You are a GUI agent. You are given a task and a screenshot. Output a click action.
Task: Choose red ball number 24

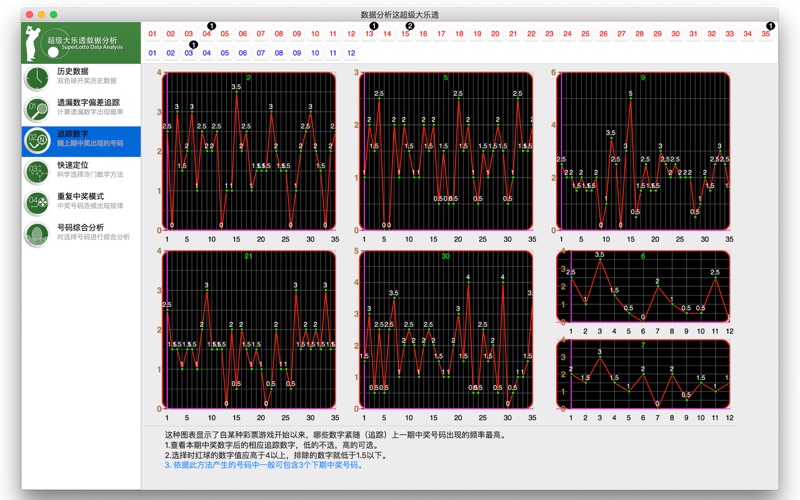(567, 34)
